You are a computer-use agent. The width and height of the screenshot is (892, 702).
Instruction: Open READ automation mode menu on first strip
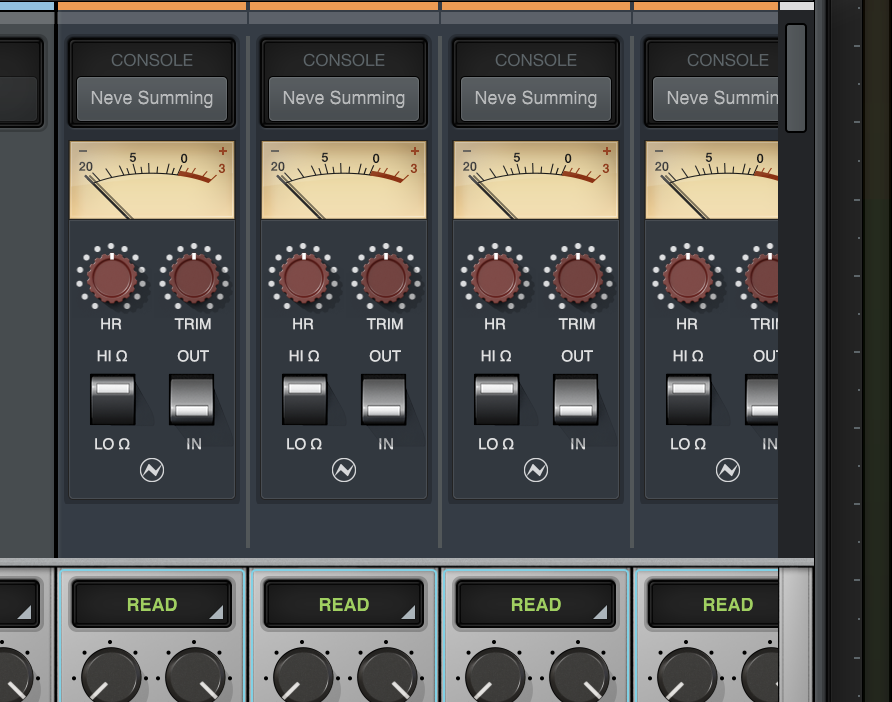tap(152, 604)
